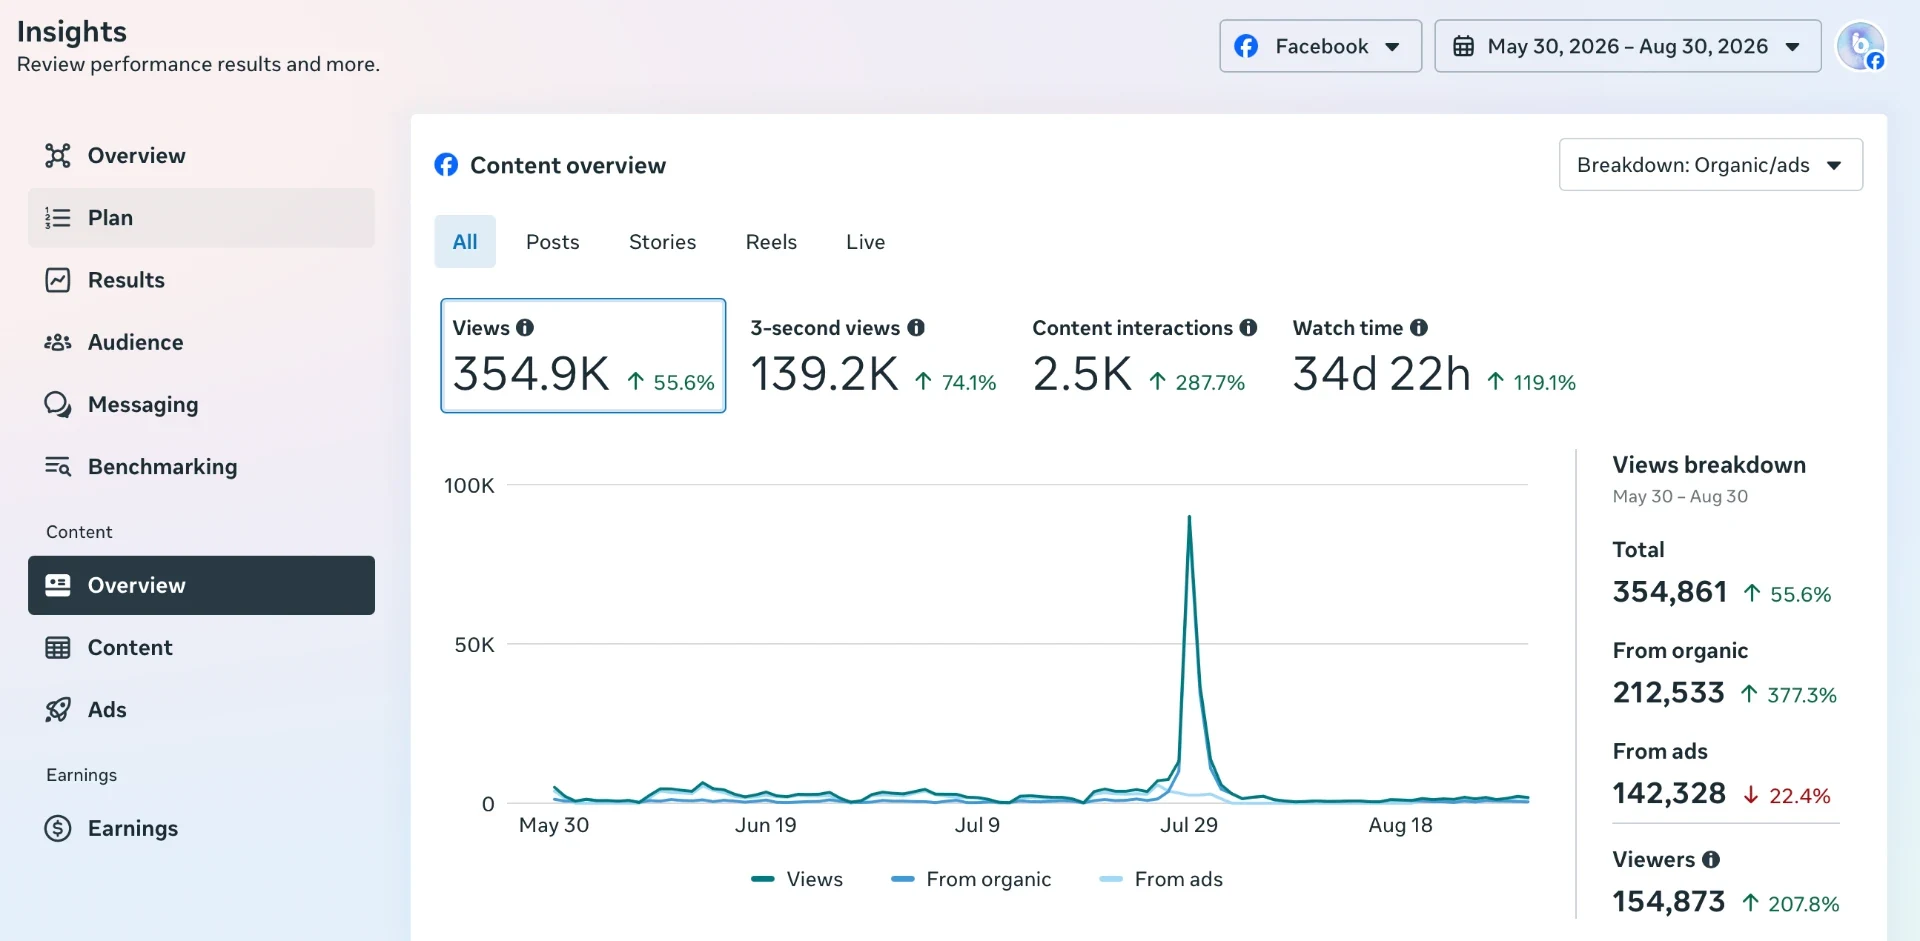The image size is (1920, 941).
Task: Click the 100K y-axis label
Action: (x=469, y=486)
